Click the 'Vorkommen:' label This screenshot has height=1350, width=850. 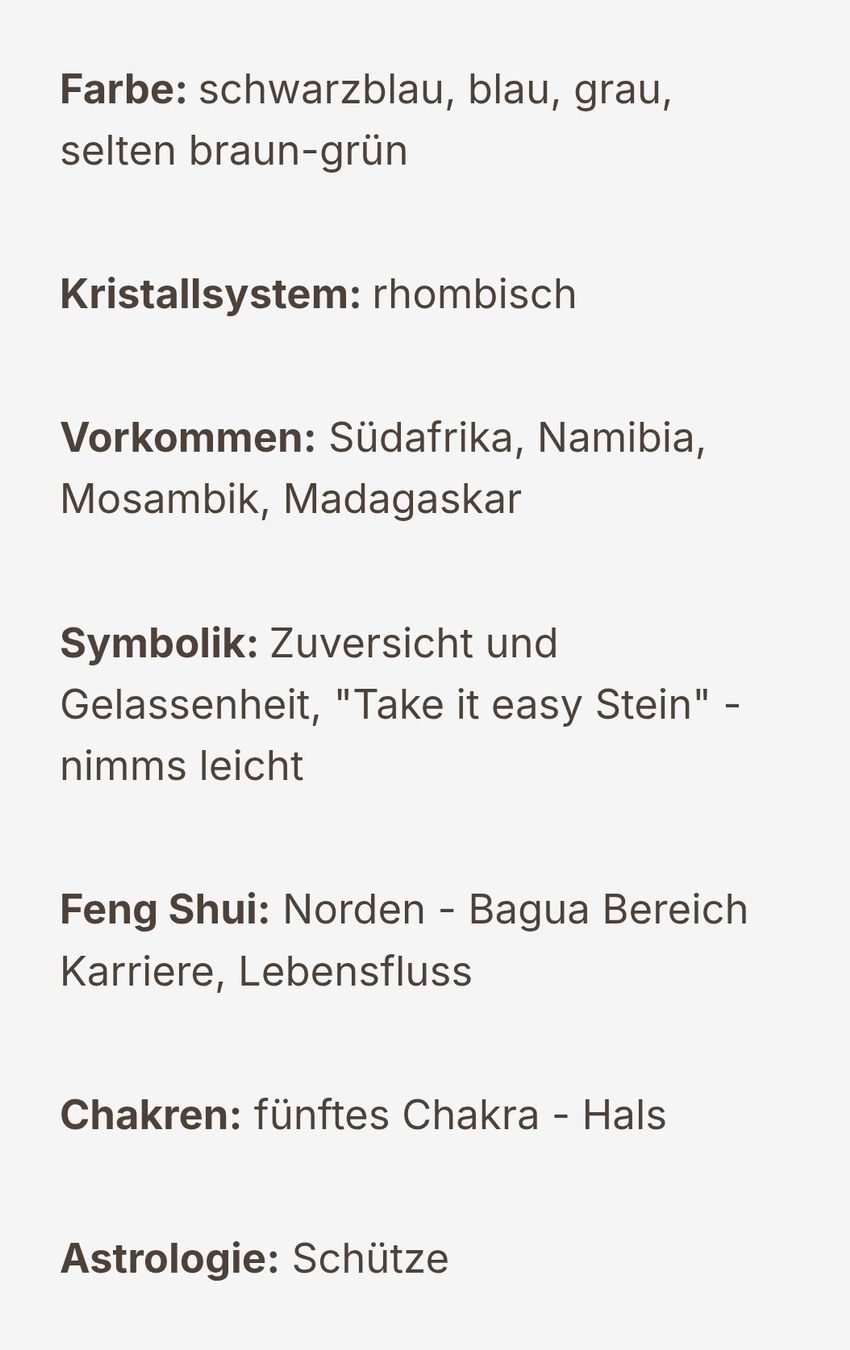pos(188,438)
